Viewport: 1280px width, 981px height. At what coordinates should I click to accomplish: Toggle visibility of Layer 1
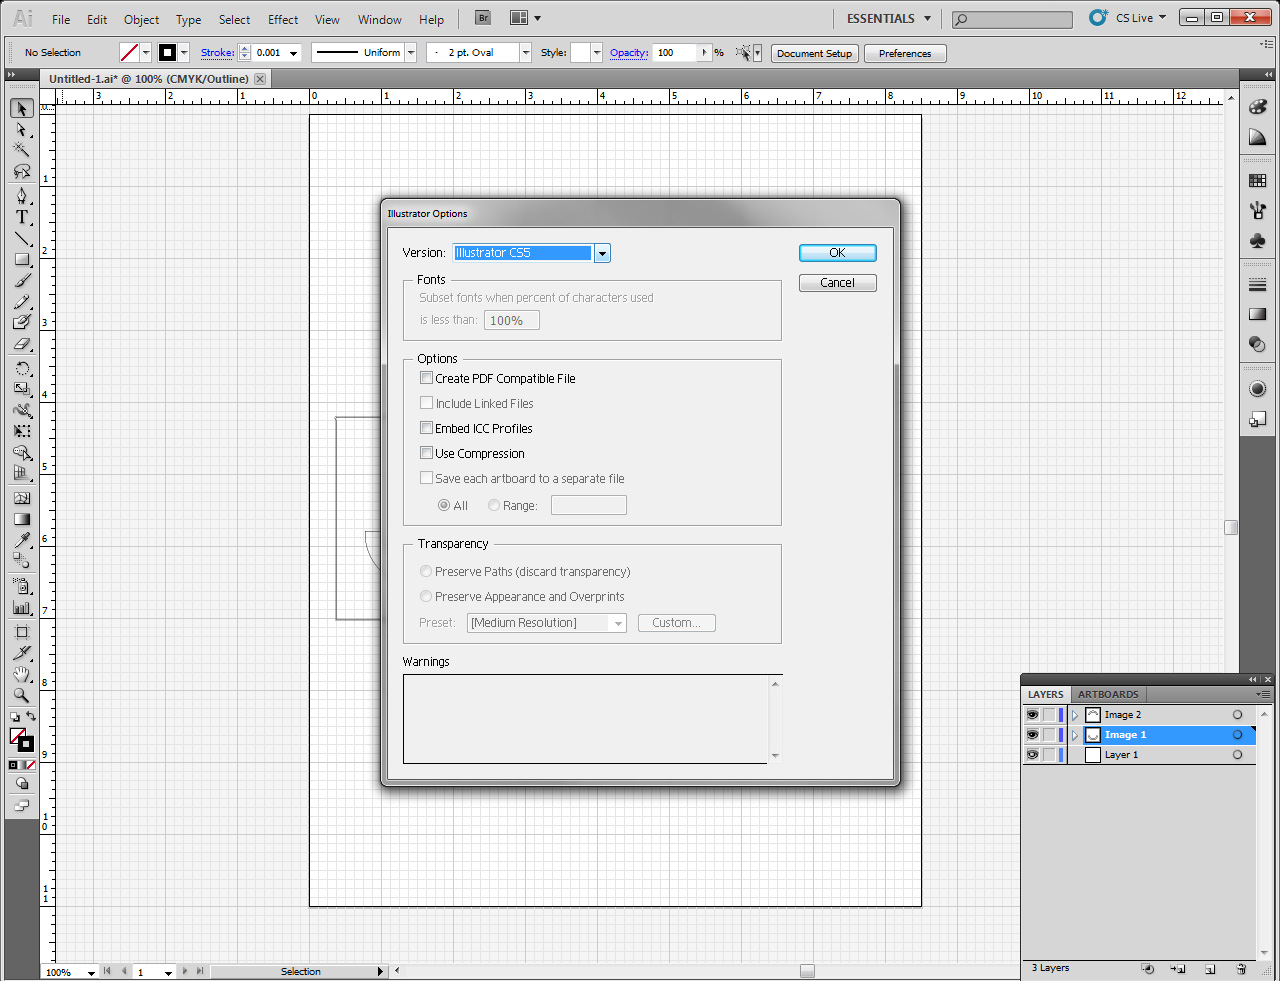[x=1032, y=755]
